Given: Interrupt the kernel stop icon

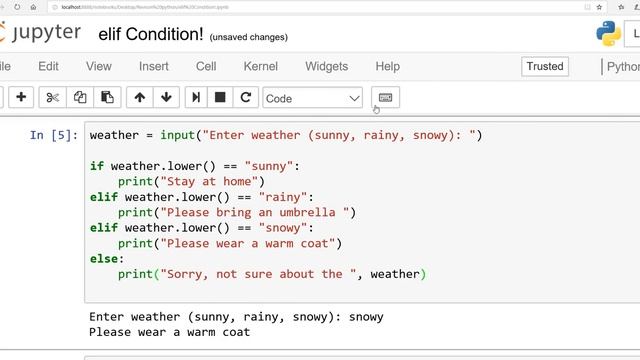Looking at the screenshot, I should point(220,98).
